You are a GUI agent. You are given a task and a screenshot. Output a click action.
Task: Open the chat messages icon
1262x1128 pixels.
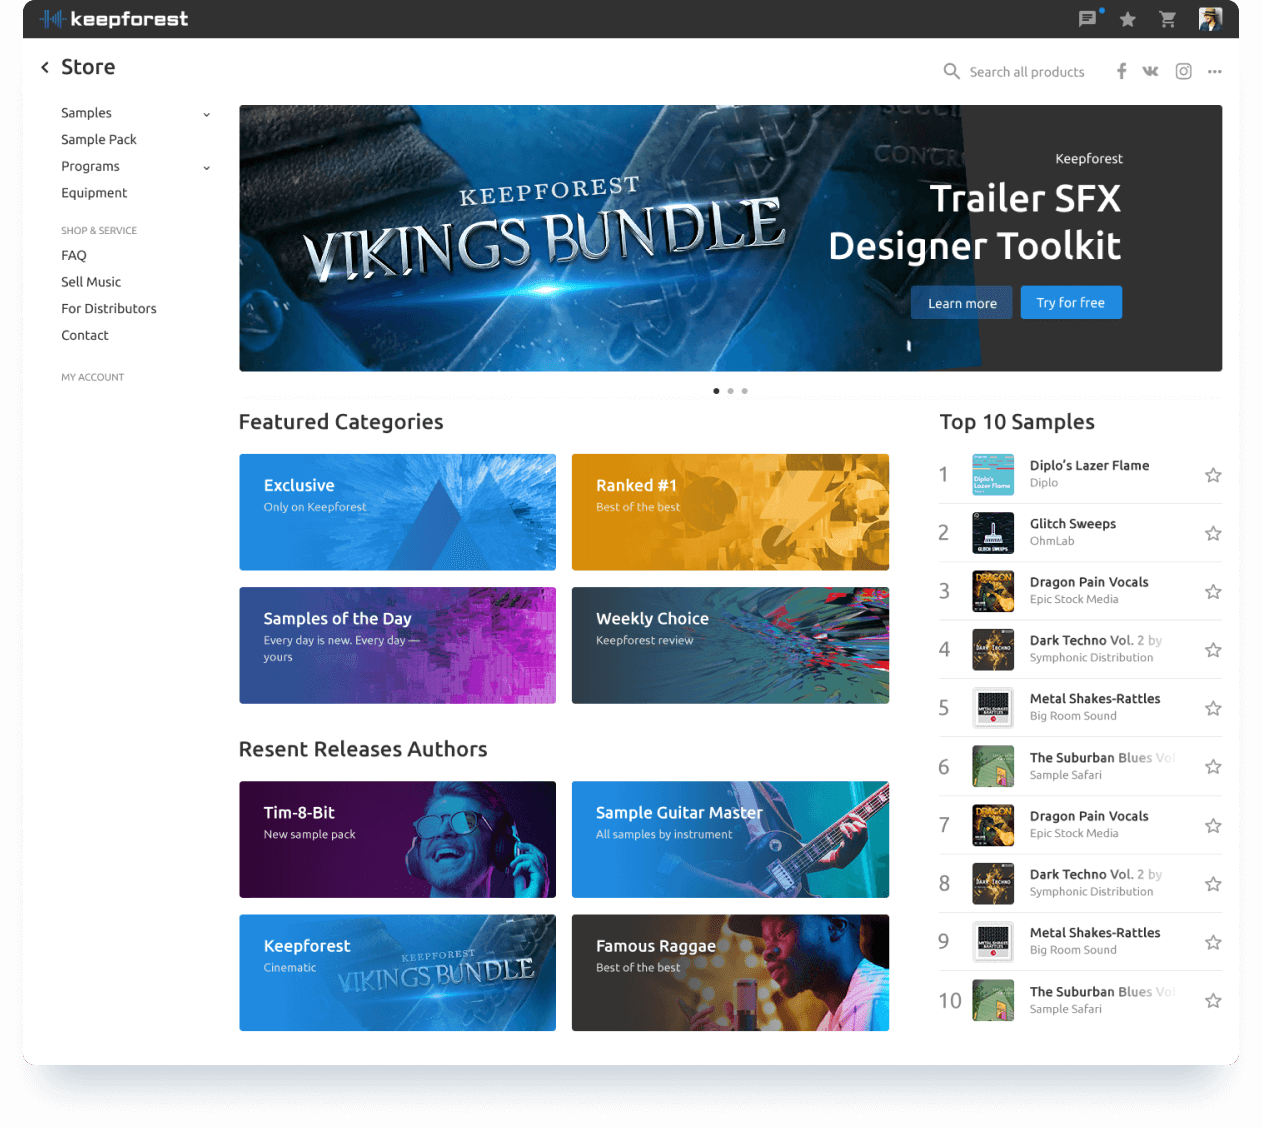click(1088, 18)
